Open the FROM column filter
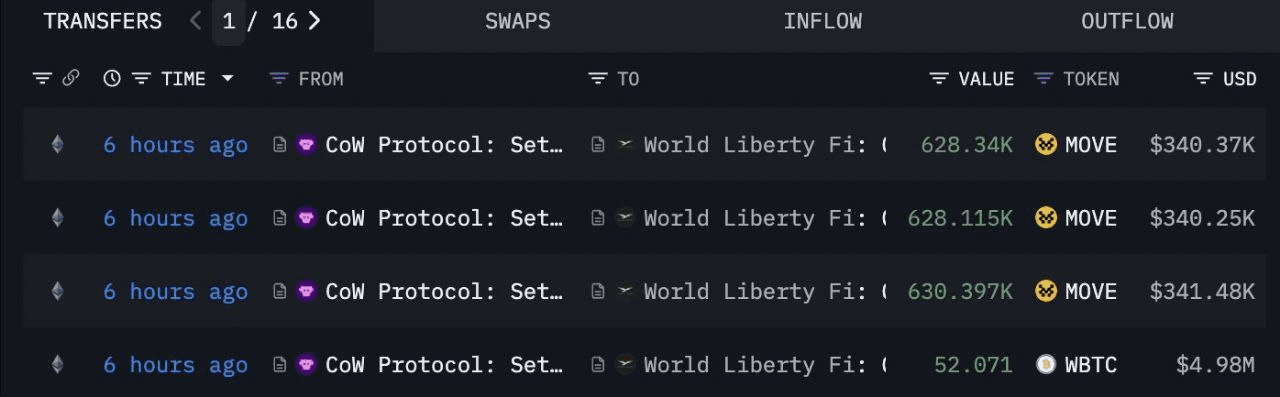 pyautogui.click(x=279, y=78)
